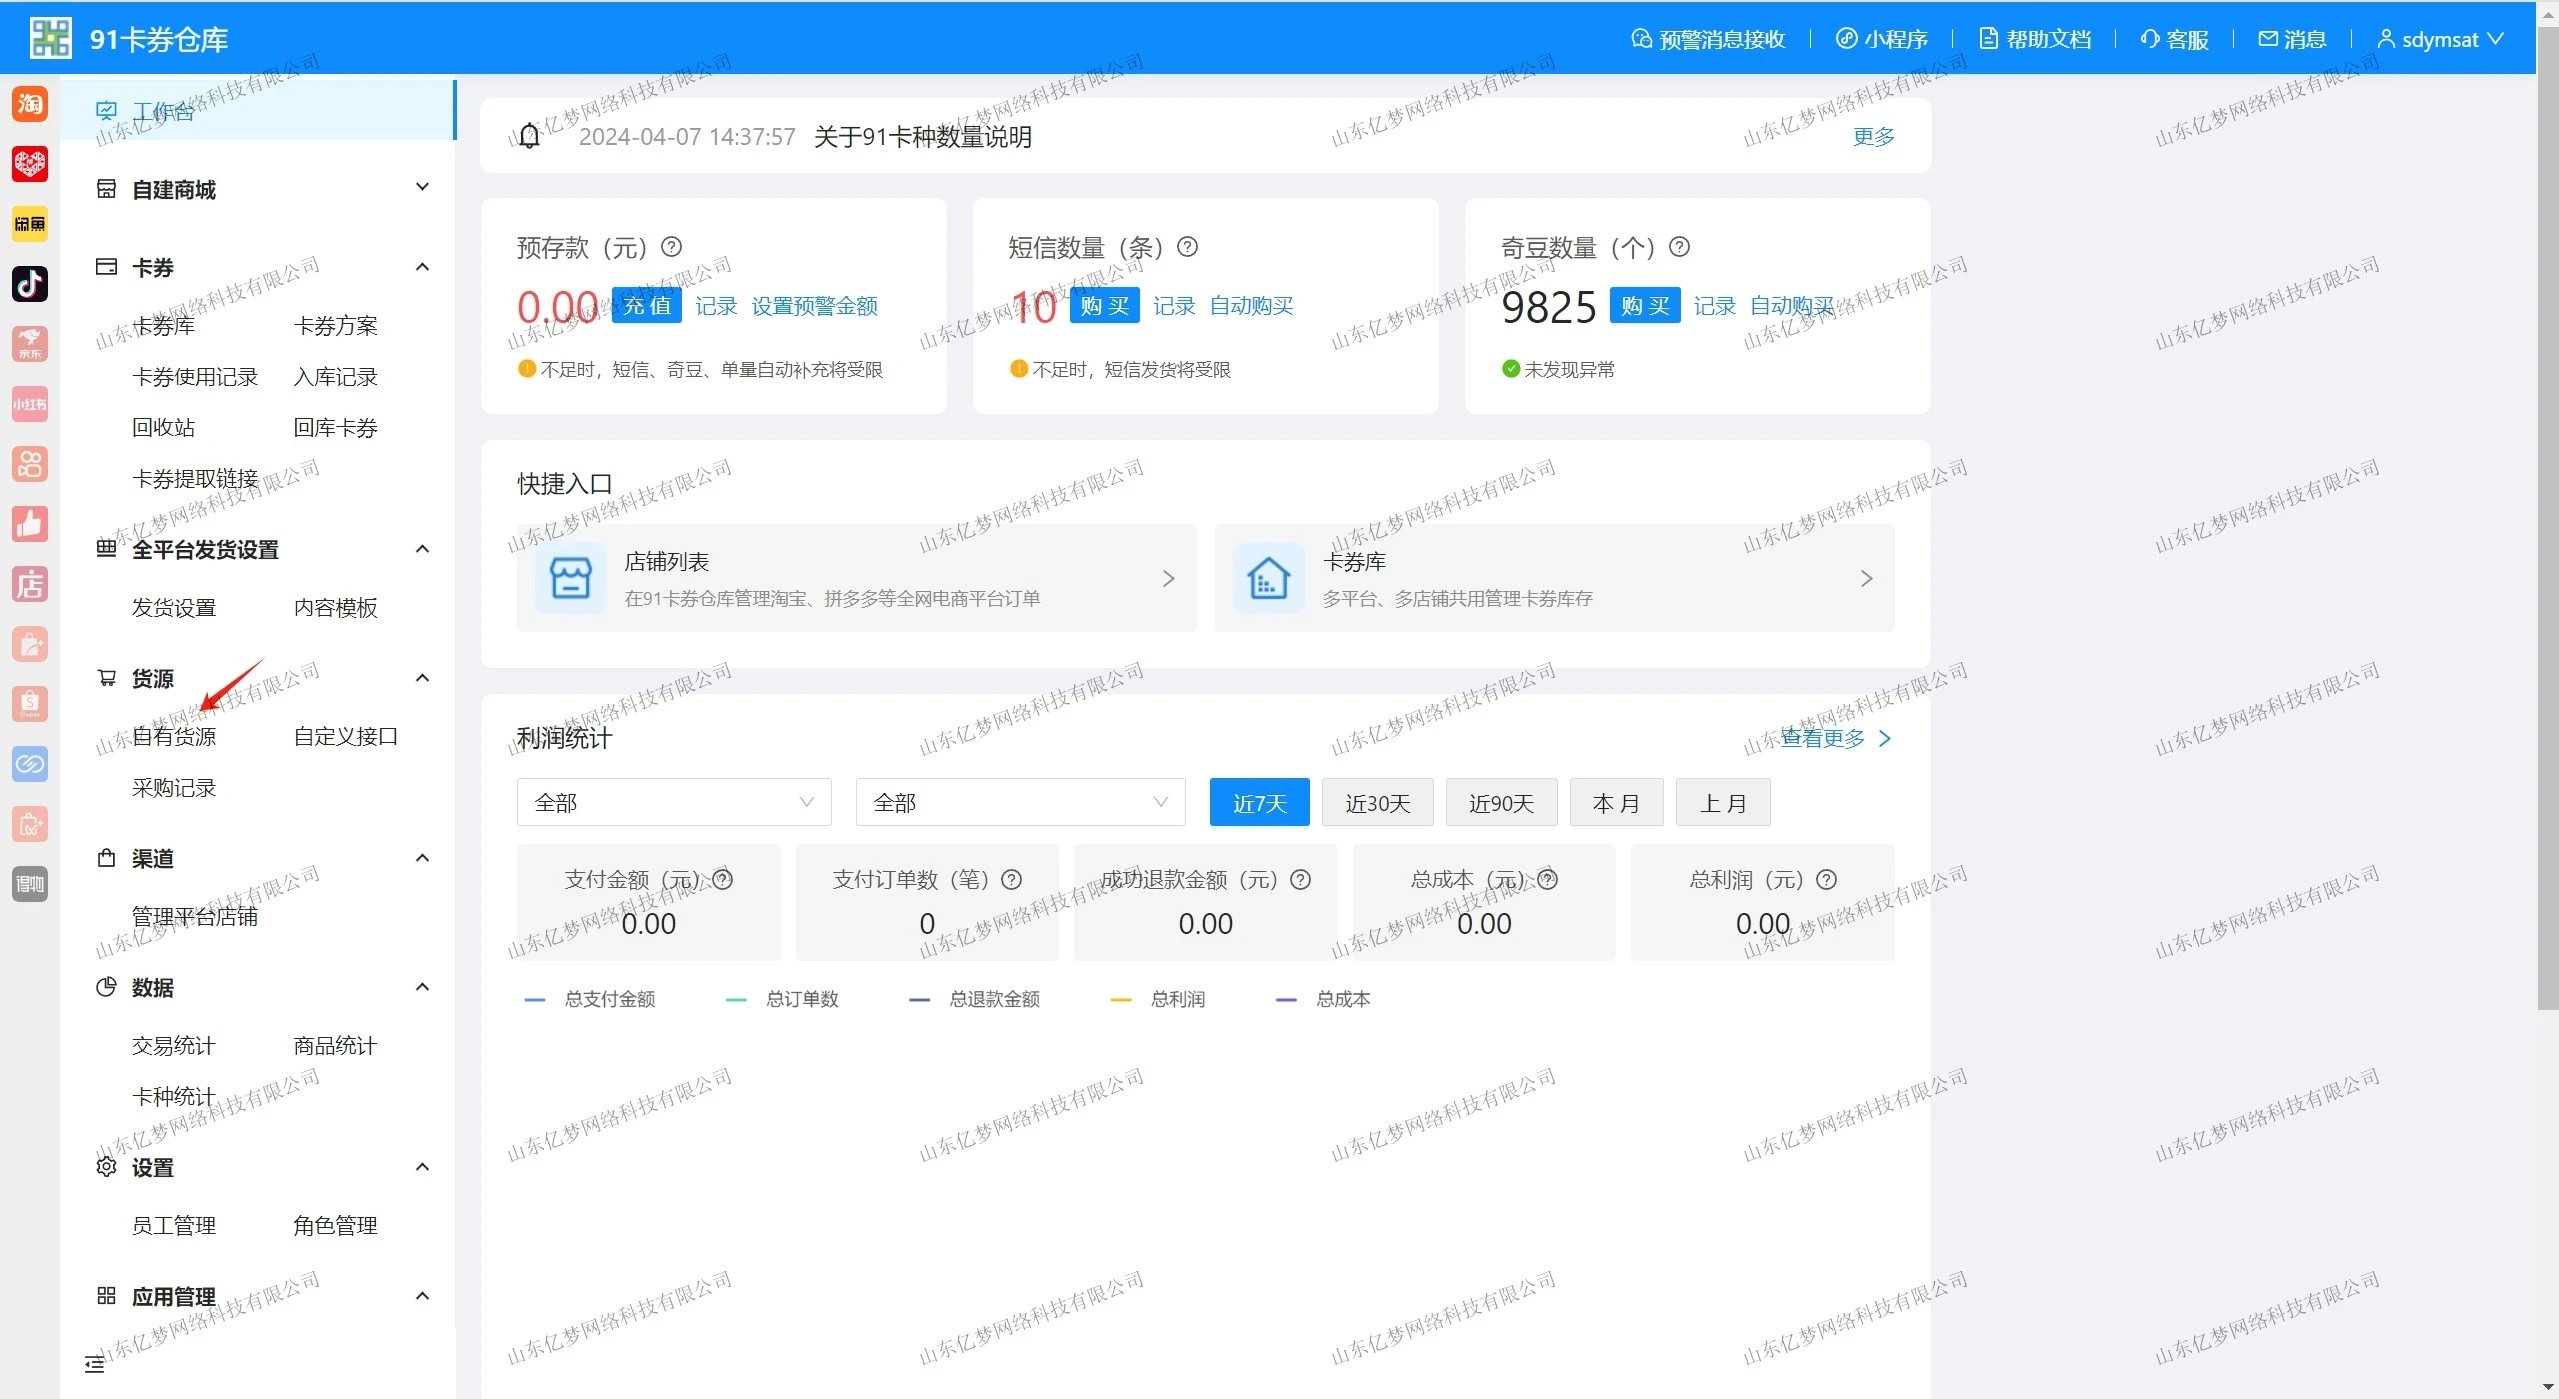Open the first 全部 dropdown in 利润统计
The image size is (2559, 1399).
pyautogui.click(x=673, y=802)
